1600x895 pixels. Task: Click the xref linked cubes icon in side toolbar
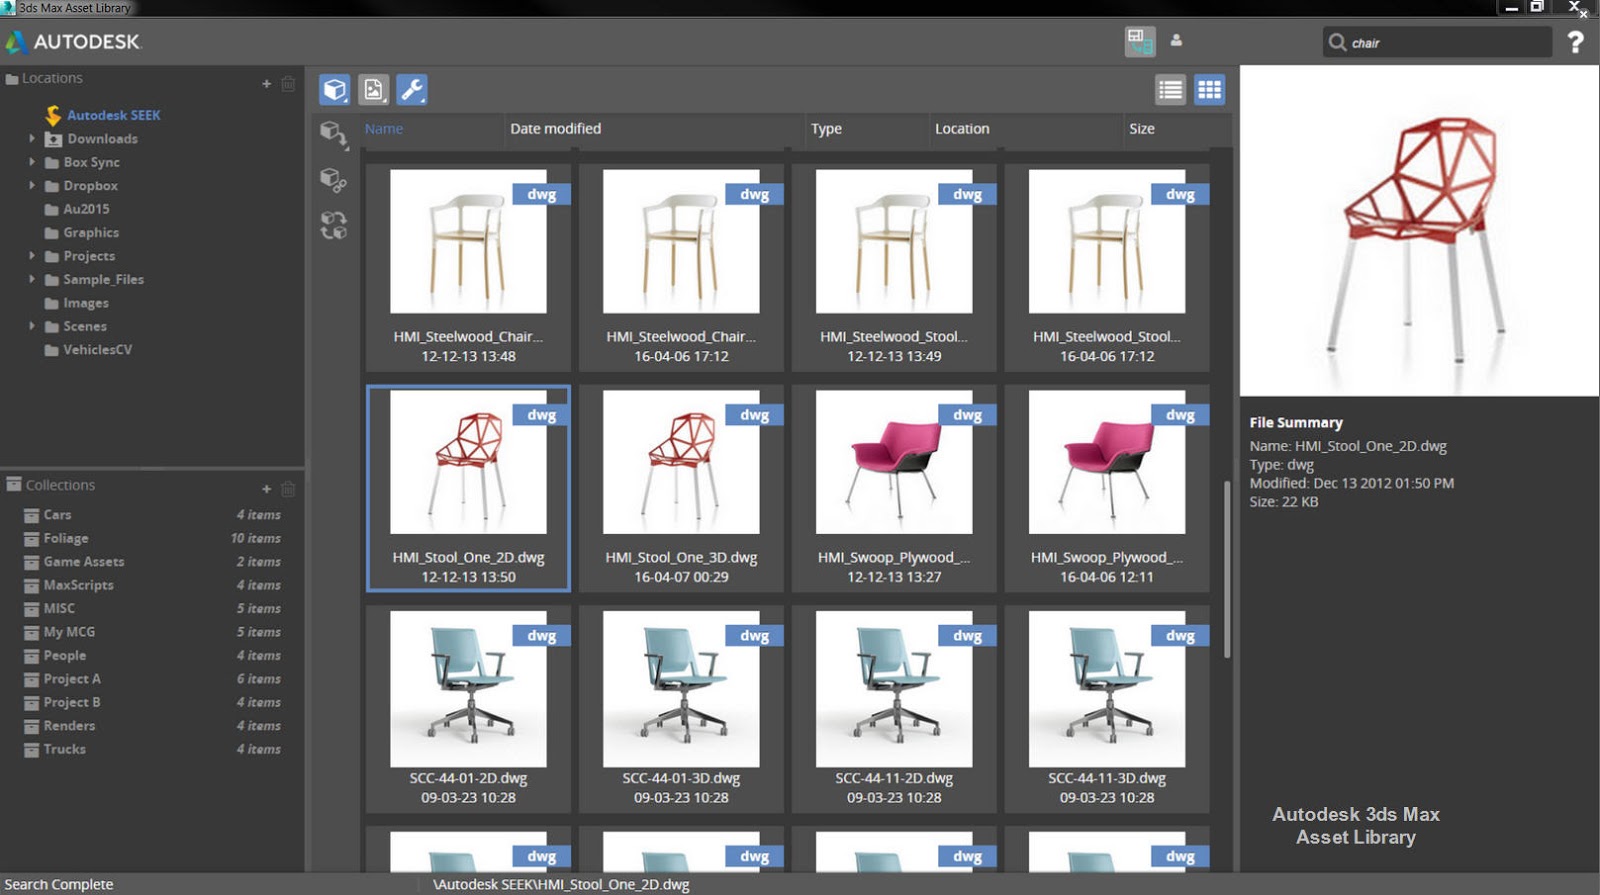(334, 180)
